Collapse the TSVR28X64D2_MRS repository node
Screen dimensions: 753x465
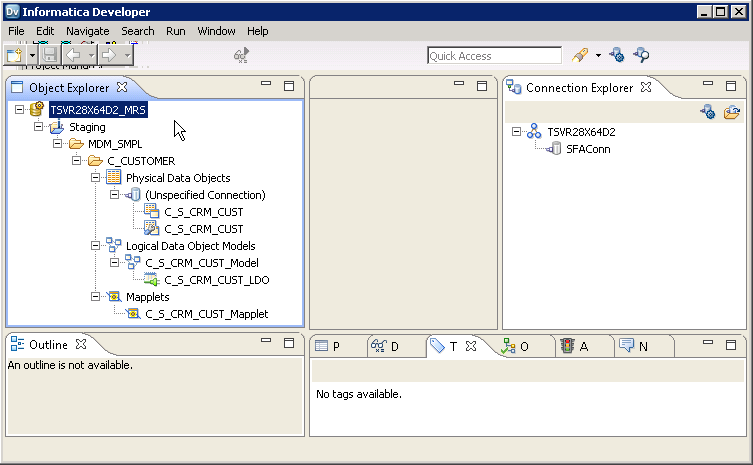pyautogui.click(x=19, y=110)
